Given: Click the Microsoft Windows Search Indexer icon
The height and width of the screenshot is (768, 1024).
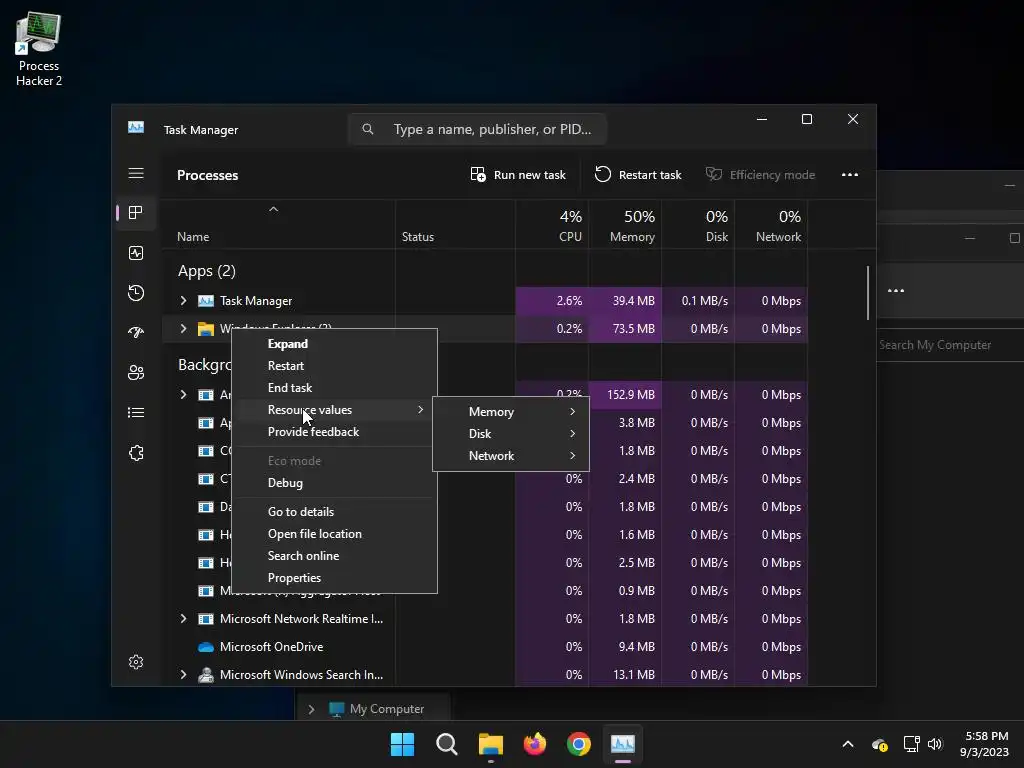Looking at the screenshot, I should [206, 675].
